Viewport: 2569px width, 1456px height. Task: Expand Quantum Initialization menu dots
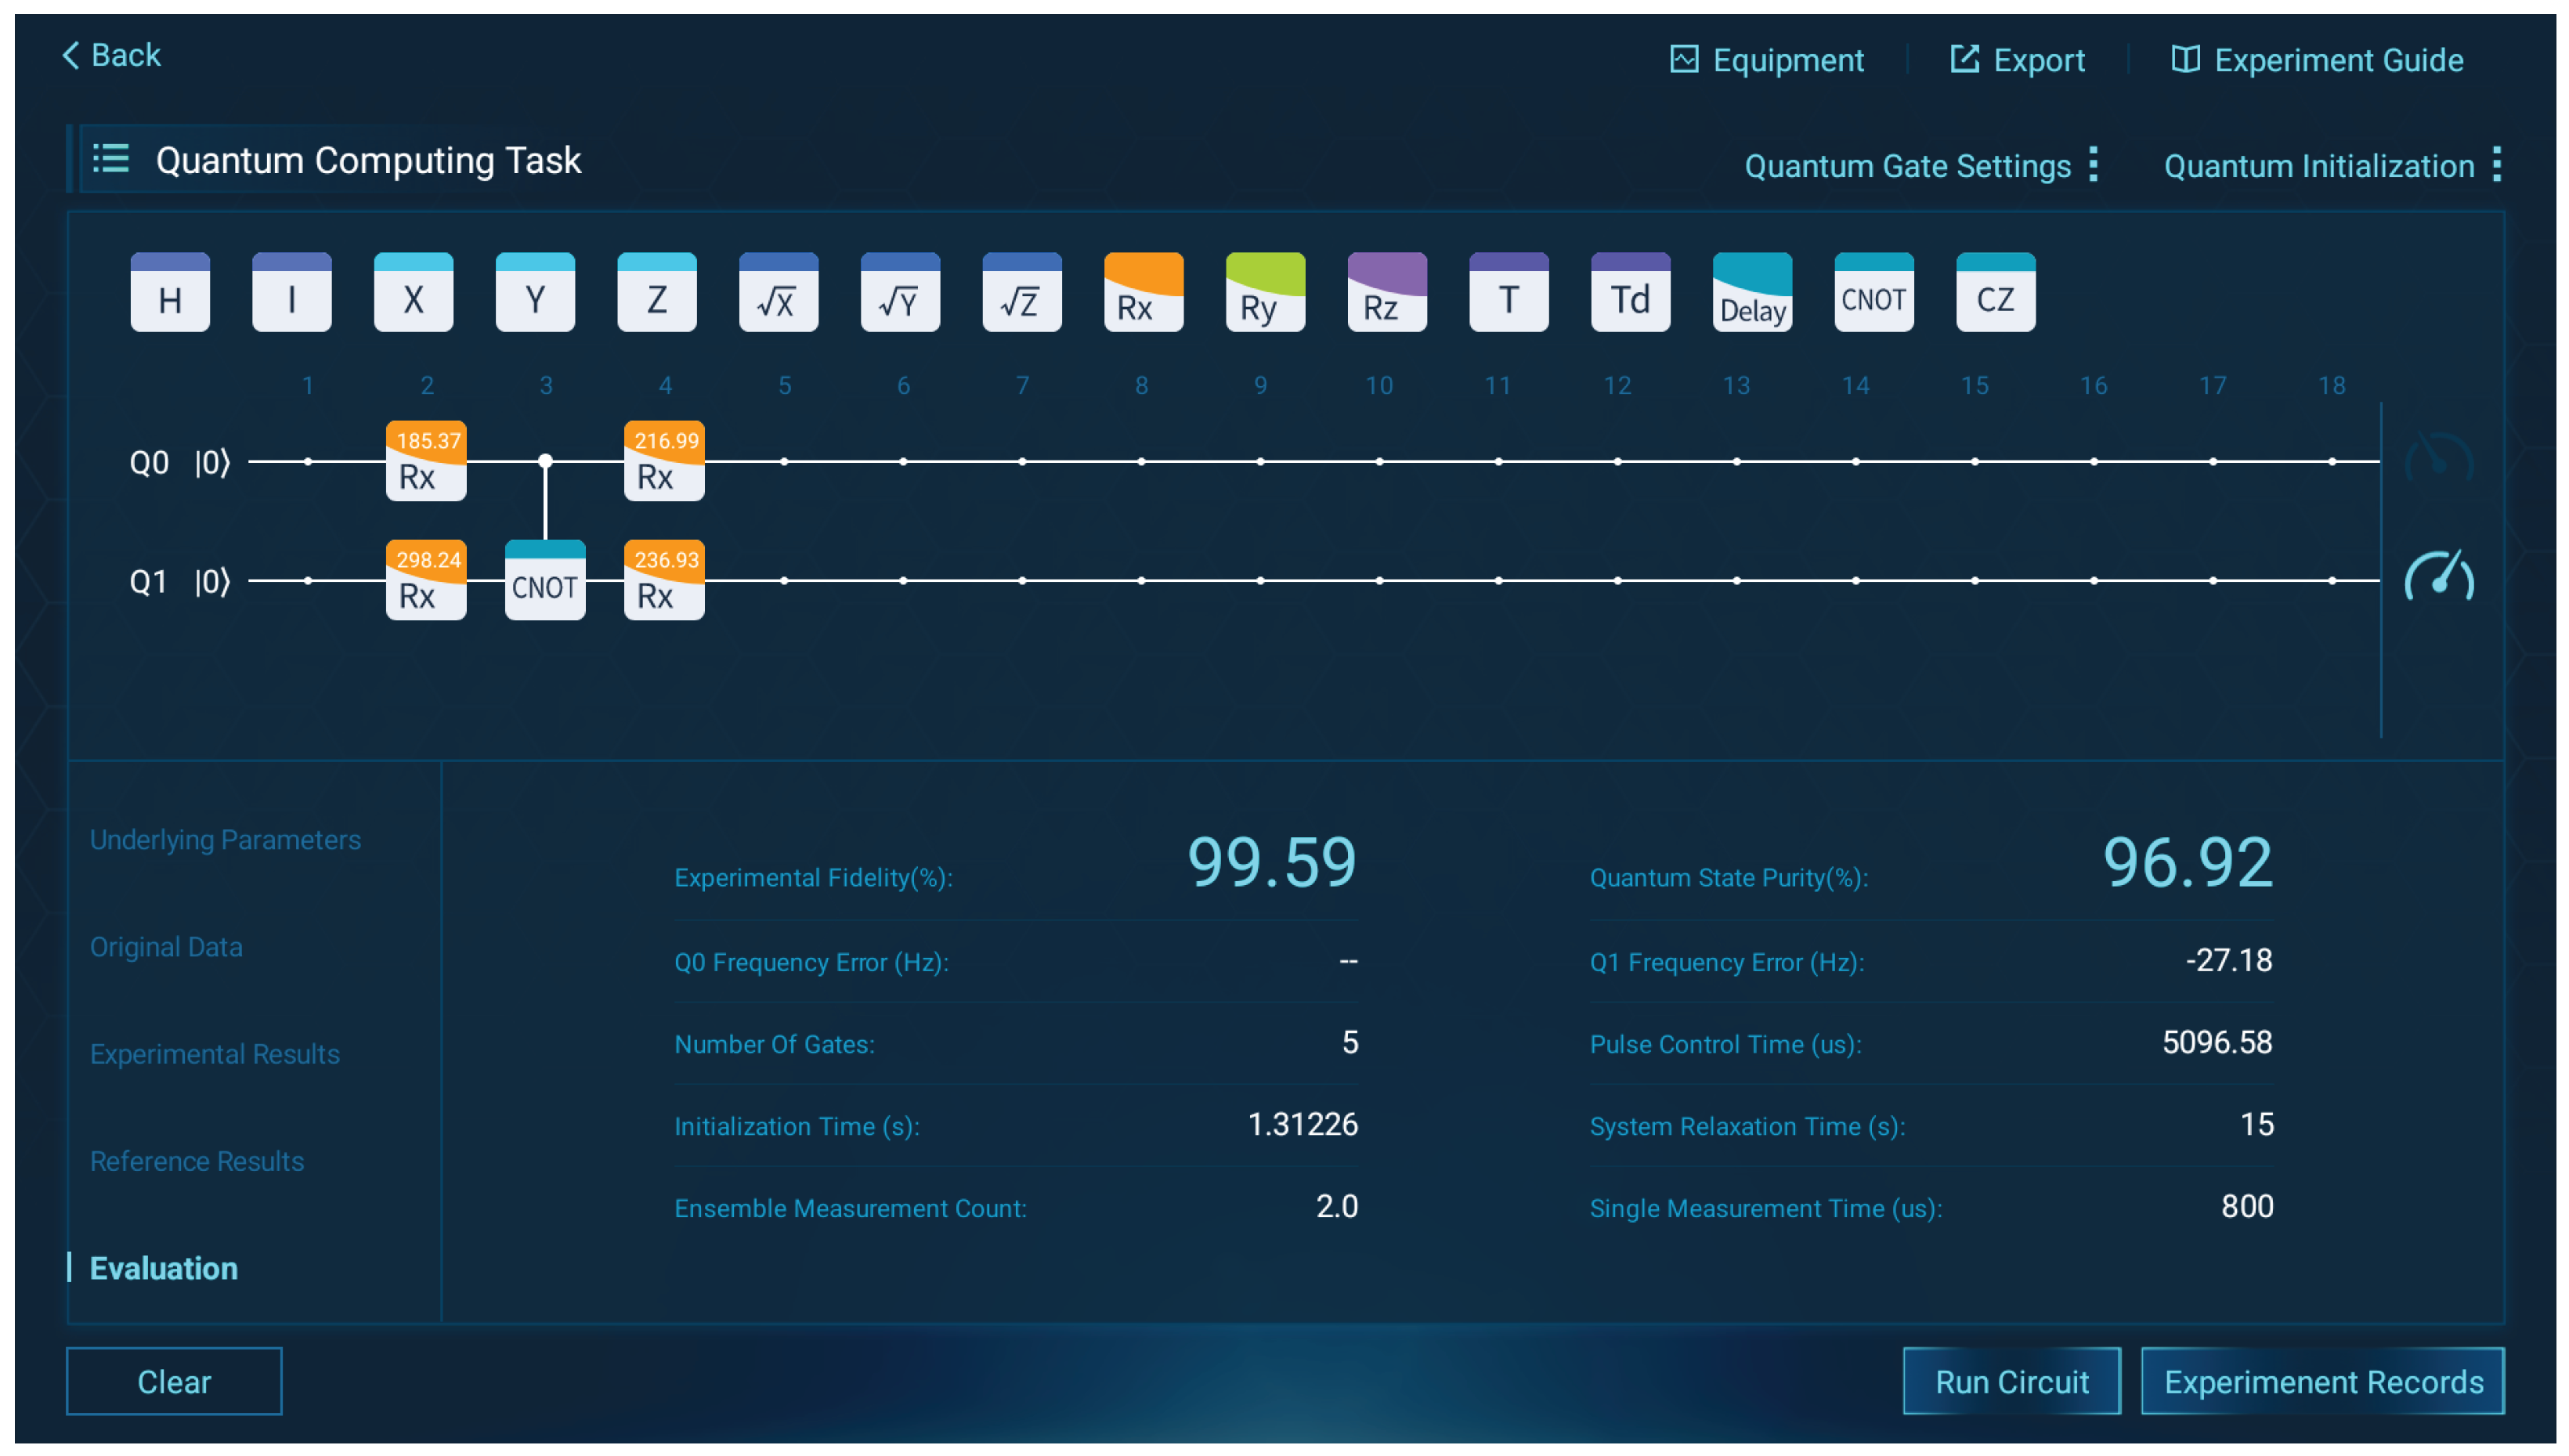click(x=2497, y=165)
